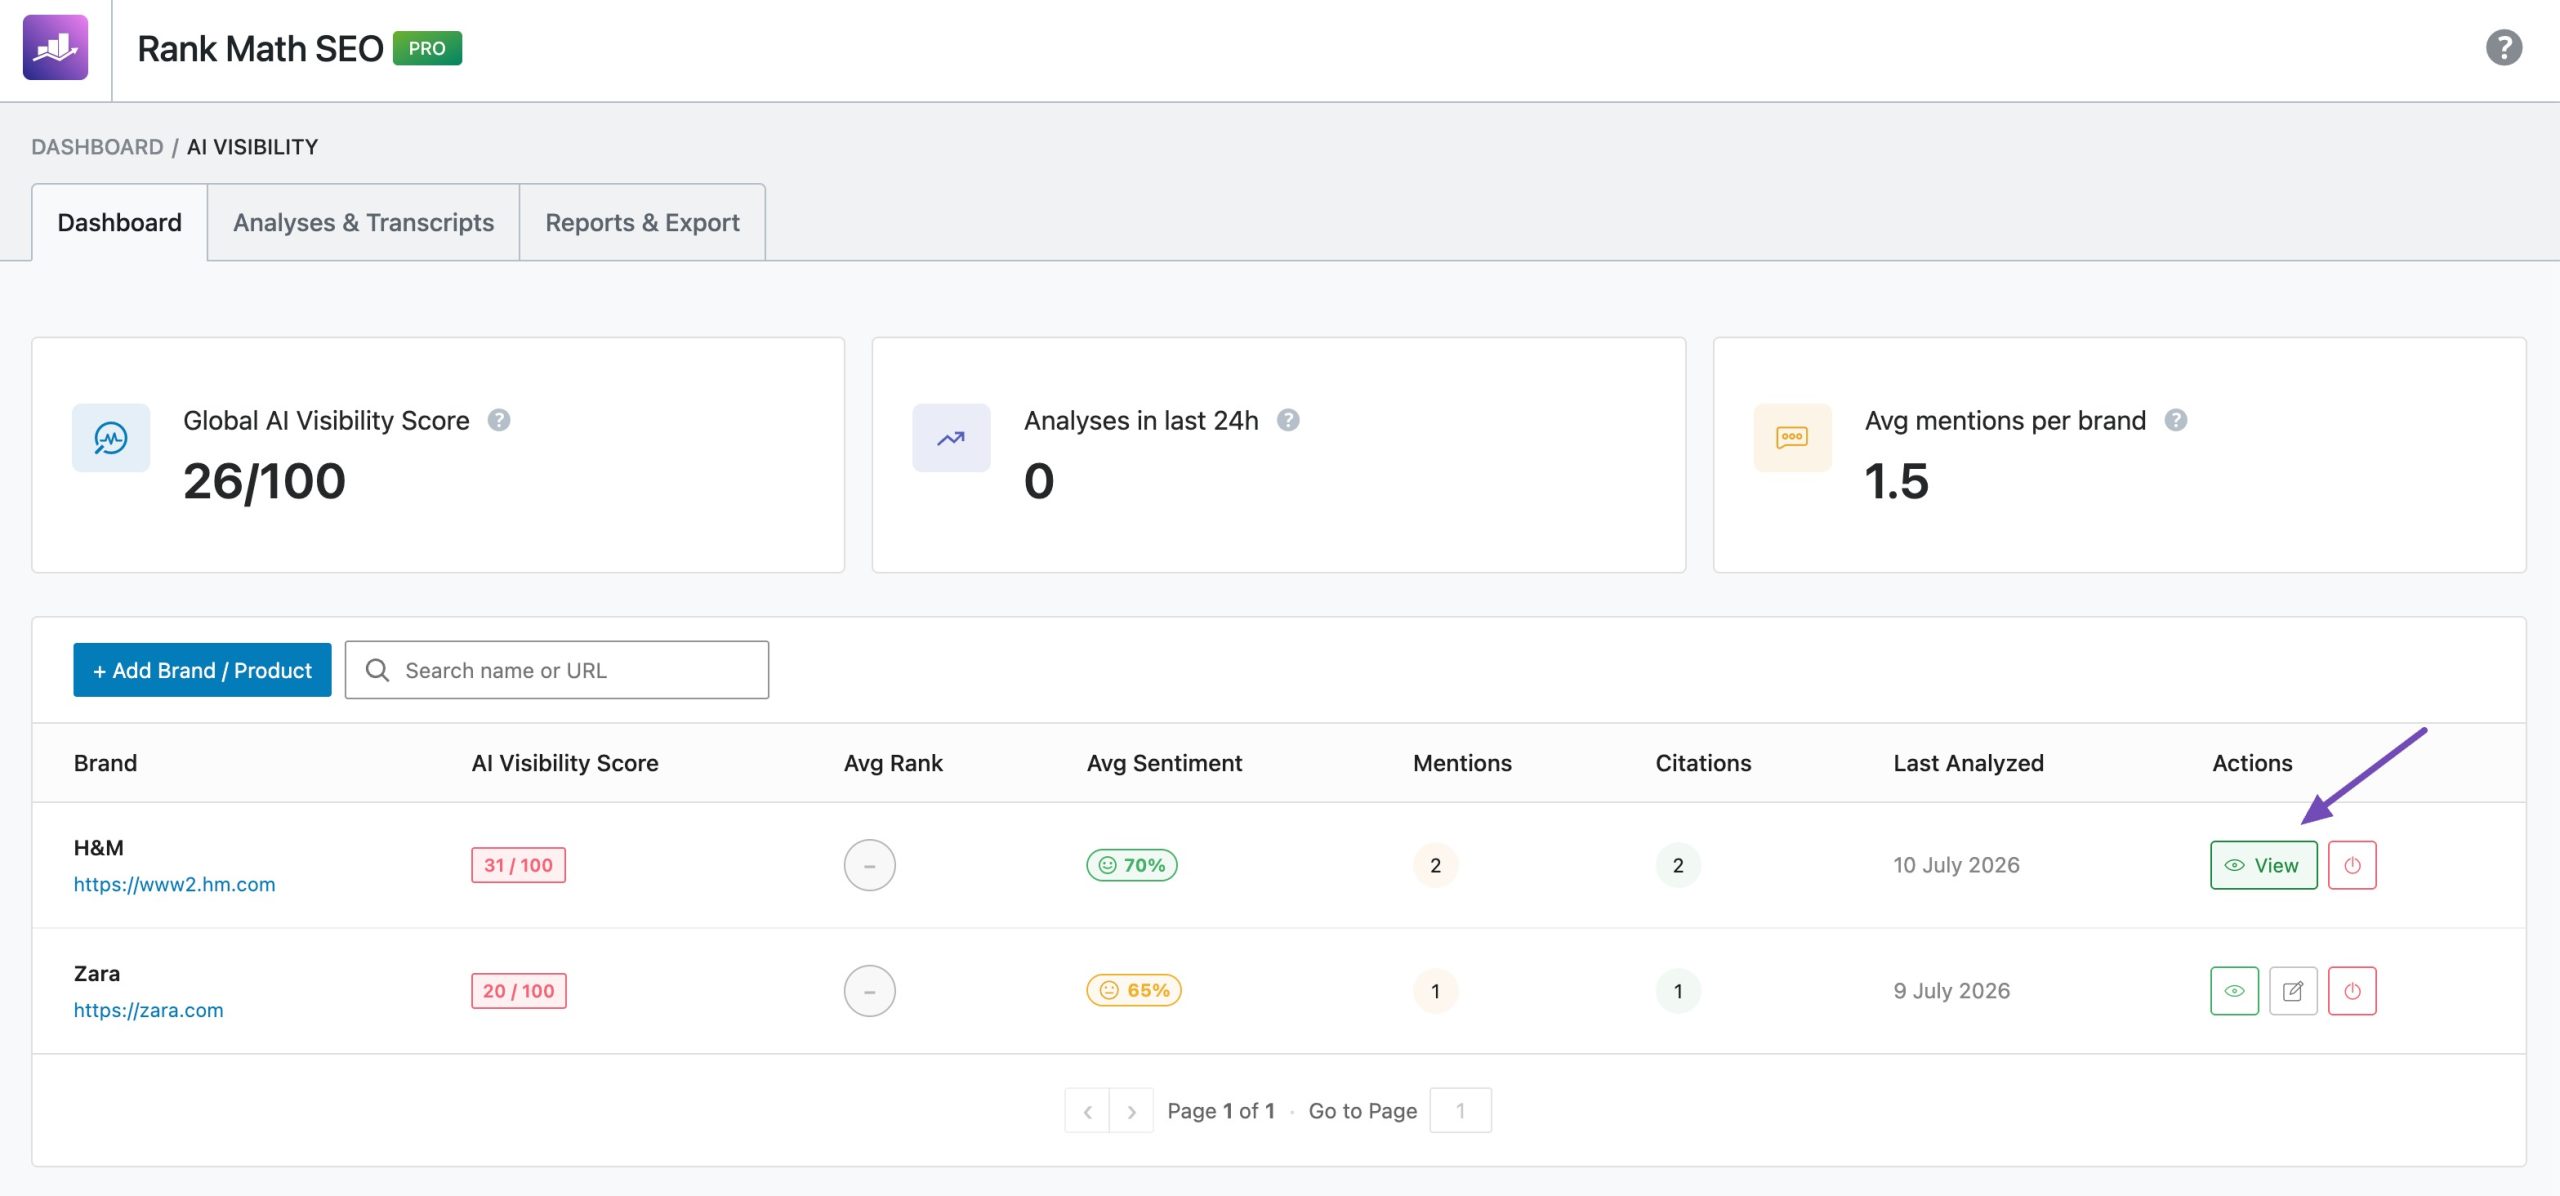Click Zara mentions count 1
Viewport: 2560px width, 1196px height.
1435,991
